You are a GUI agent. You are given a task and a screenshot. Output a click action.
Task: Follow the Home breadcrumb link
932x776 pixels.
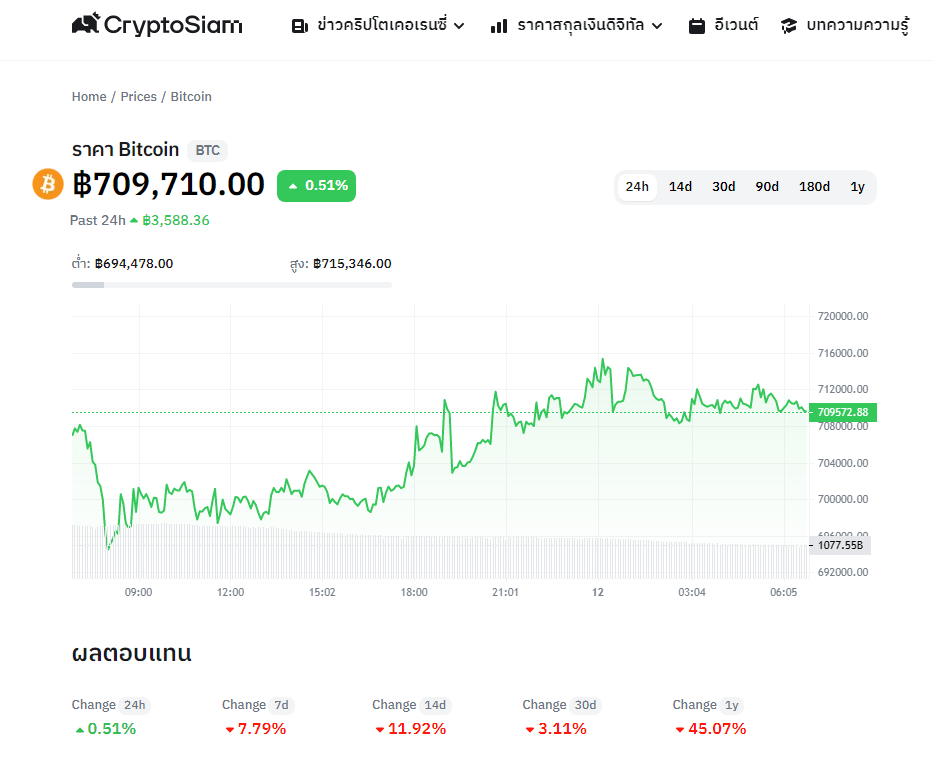(x=89, y=97)
